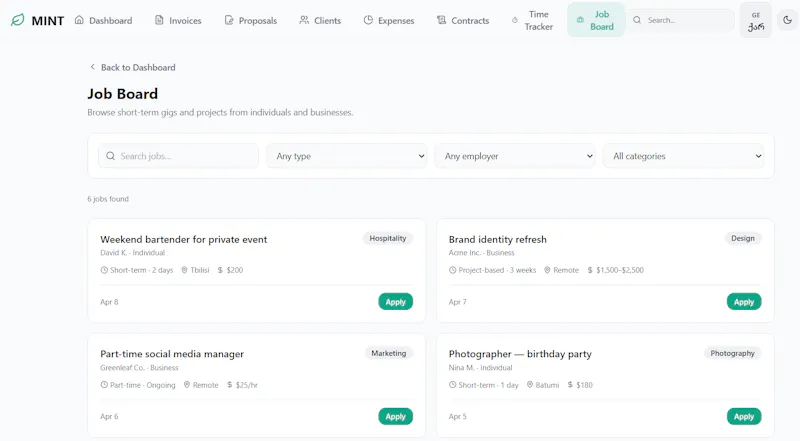This screenshot has height=441, width=800.
Task: Open the Proposals section
Action: [x=251, y=20]
